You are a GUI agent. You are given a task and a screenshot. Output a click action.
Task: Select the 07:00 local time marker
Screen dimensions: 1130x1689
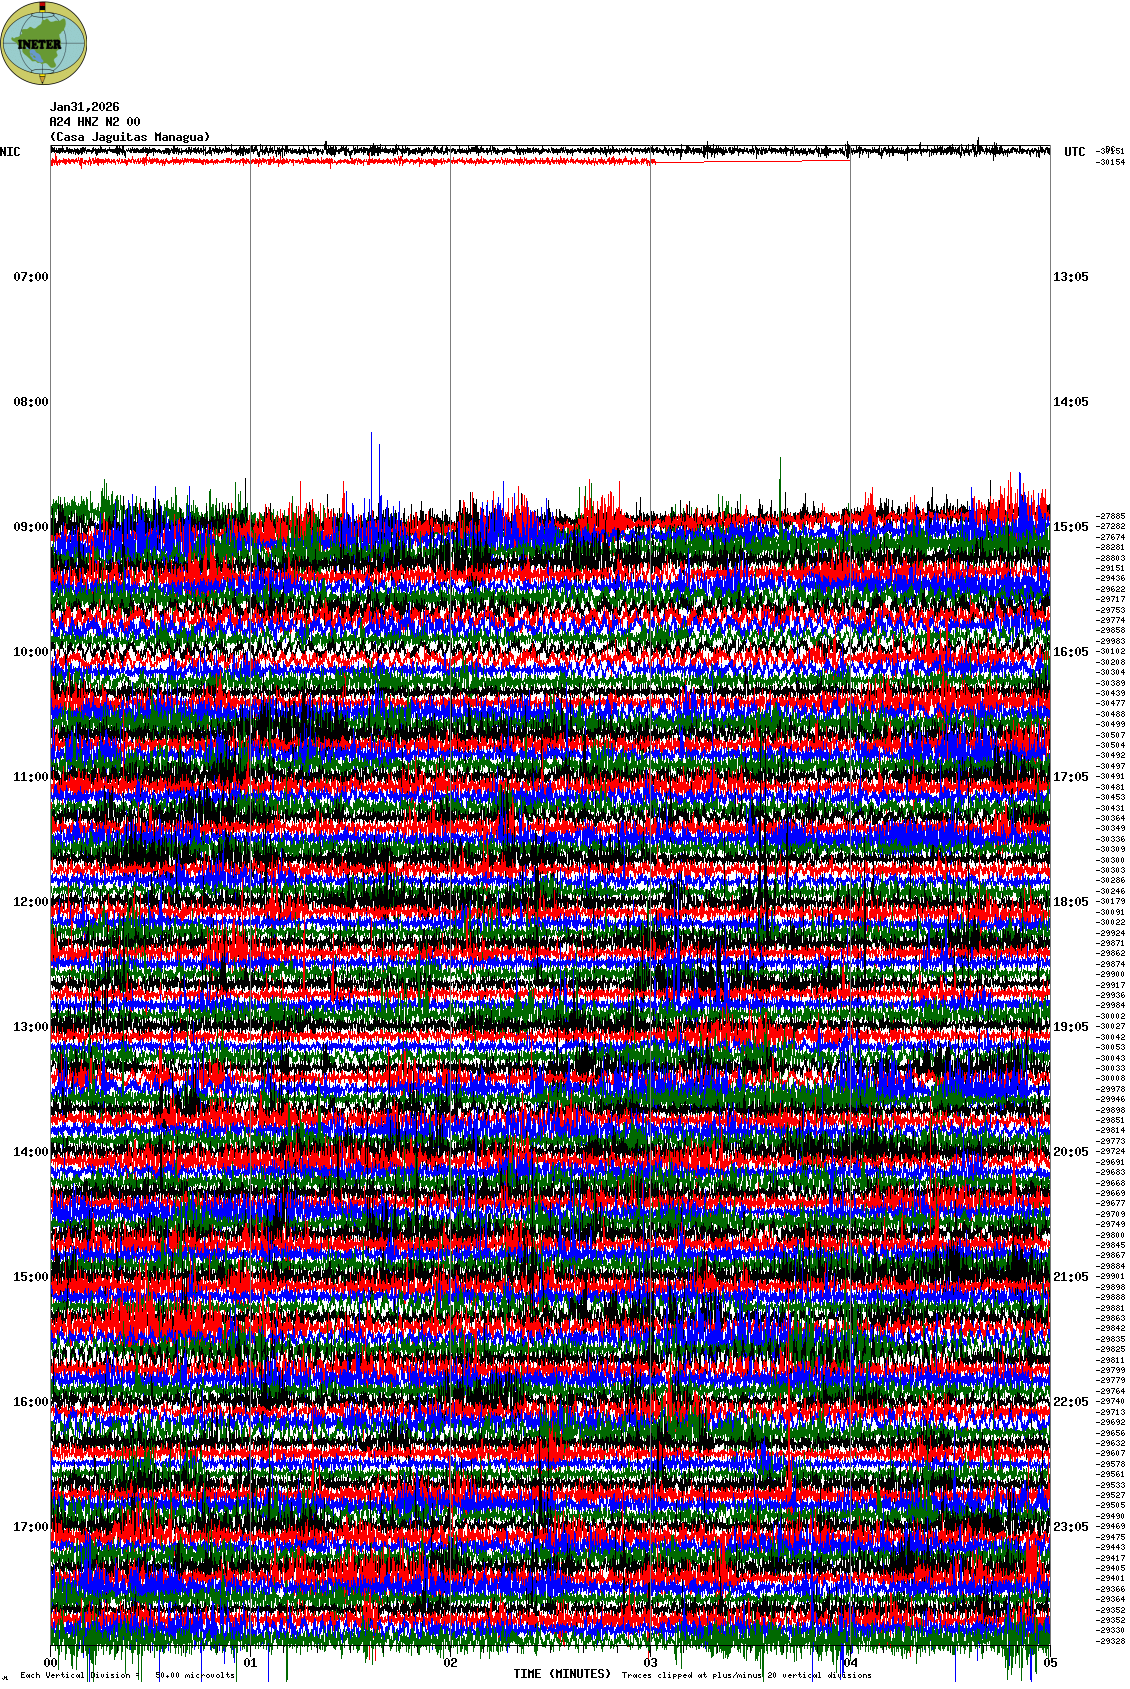click(x=30, y=277)
